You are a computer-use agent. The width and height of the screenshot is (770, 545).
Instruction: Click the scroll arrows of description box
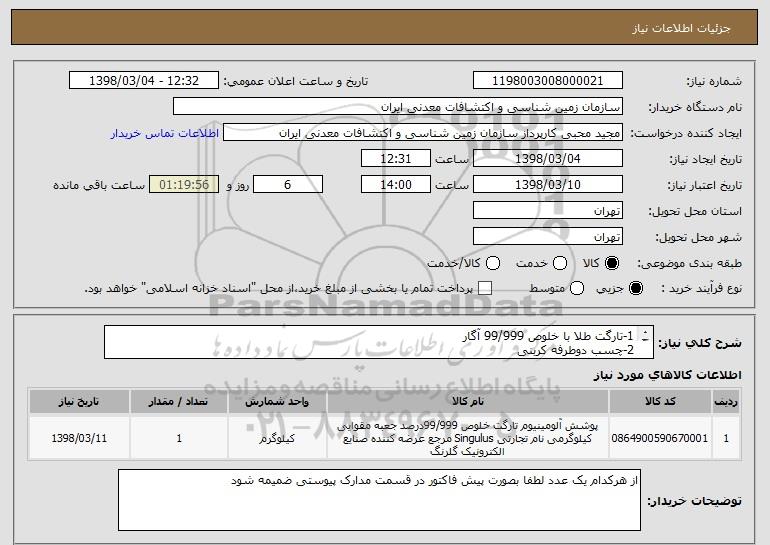coord(645,336)
